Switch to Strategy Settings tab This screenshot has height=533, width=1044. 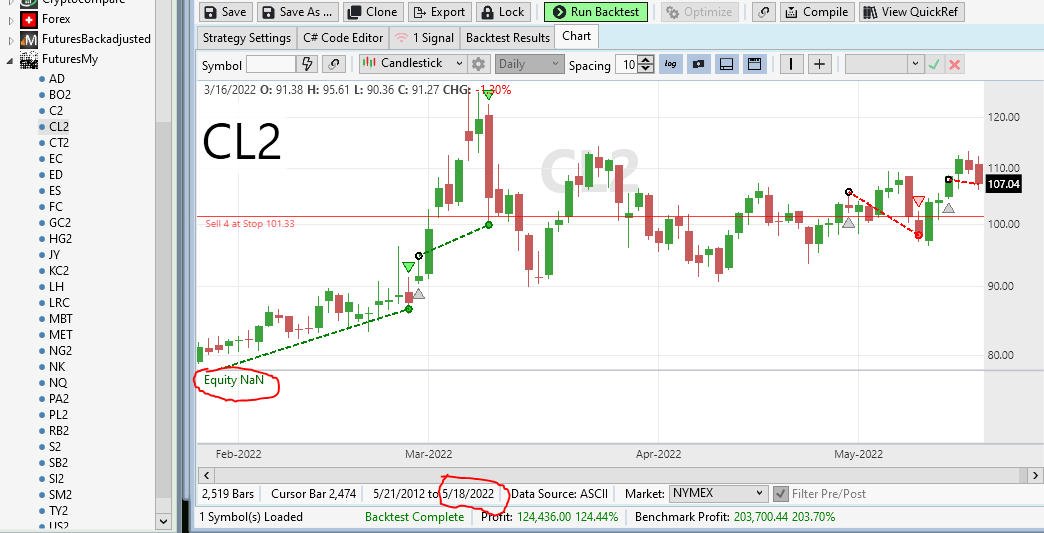click(x=246, y=38)
